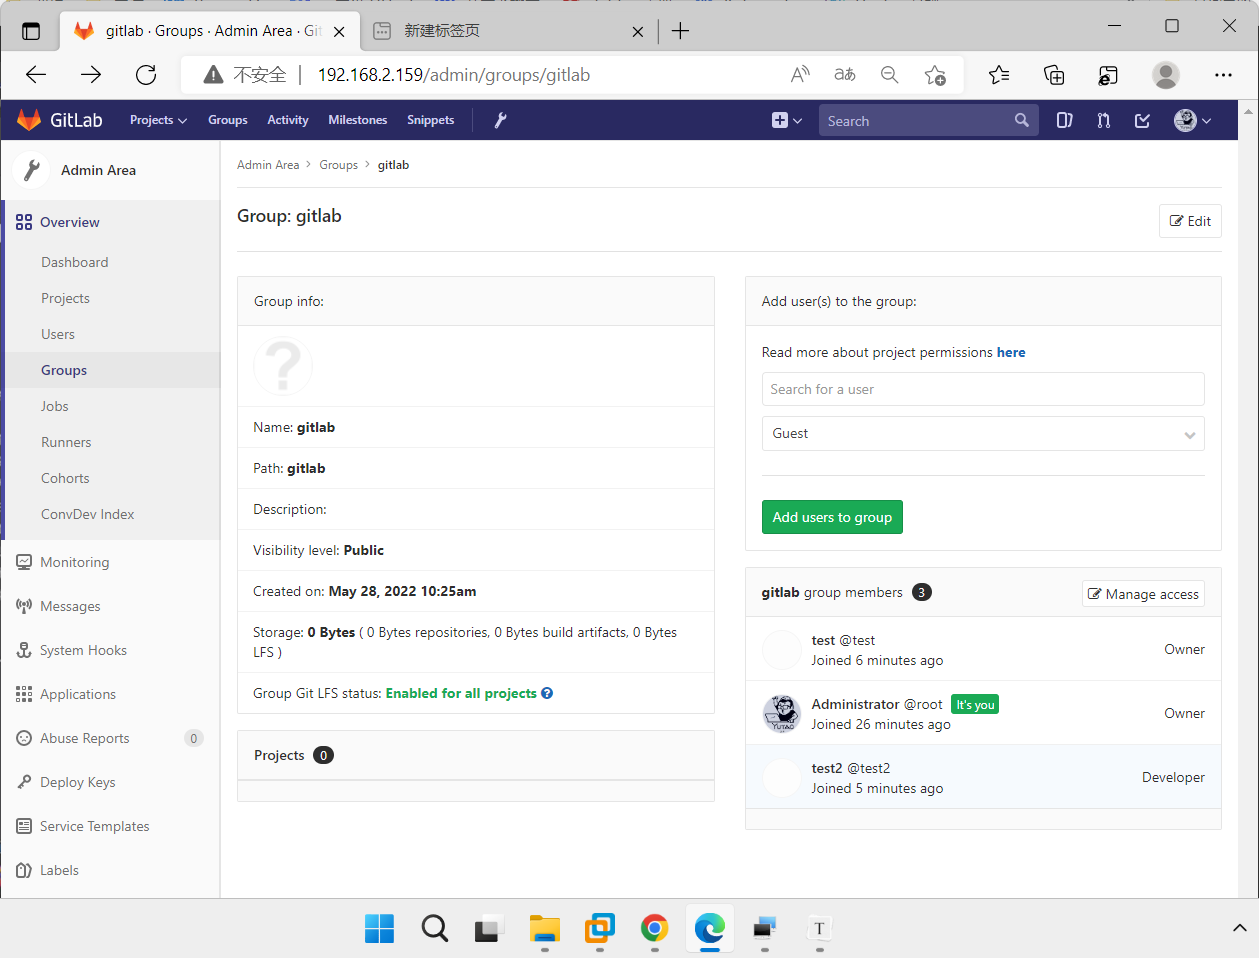Open Runners in the sidebar

click(x=66, y=442)
